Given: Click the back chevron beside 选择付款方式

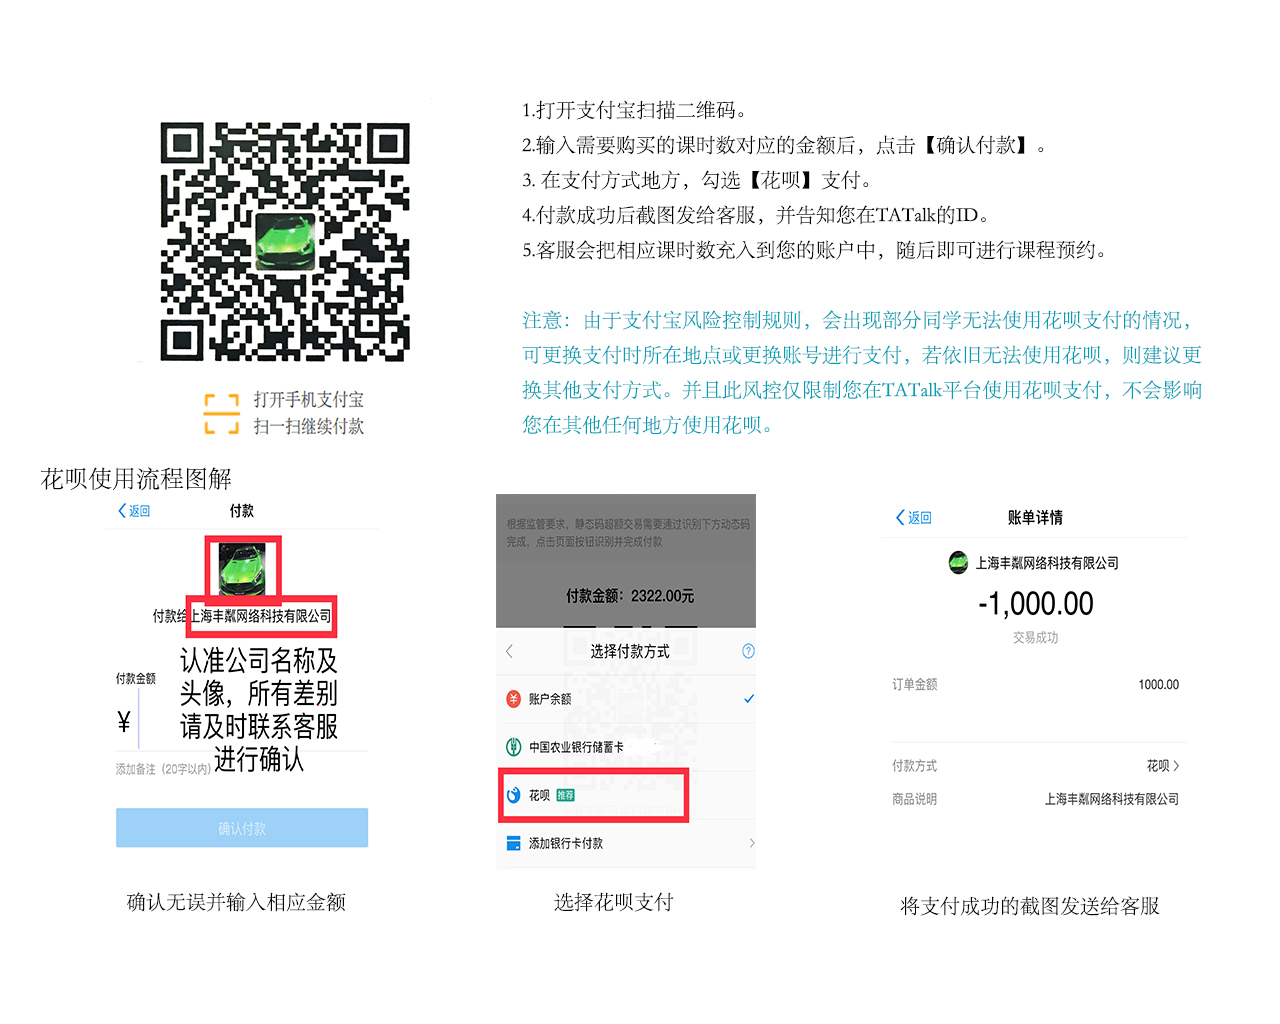Looking at the screenshot, I should (x=509, y=651).
